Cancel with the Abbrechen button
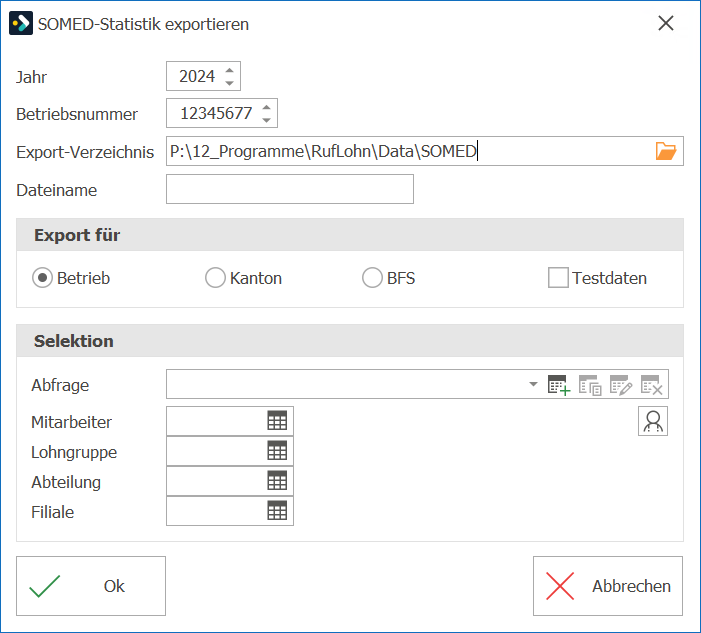 tap(608, 586)
